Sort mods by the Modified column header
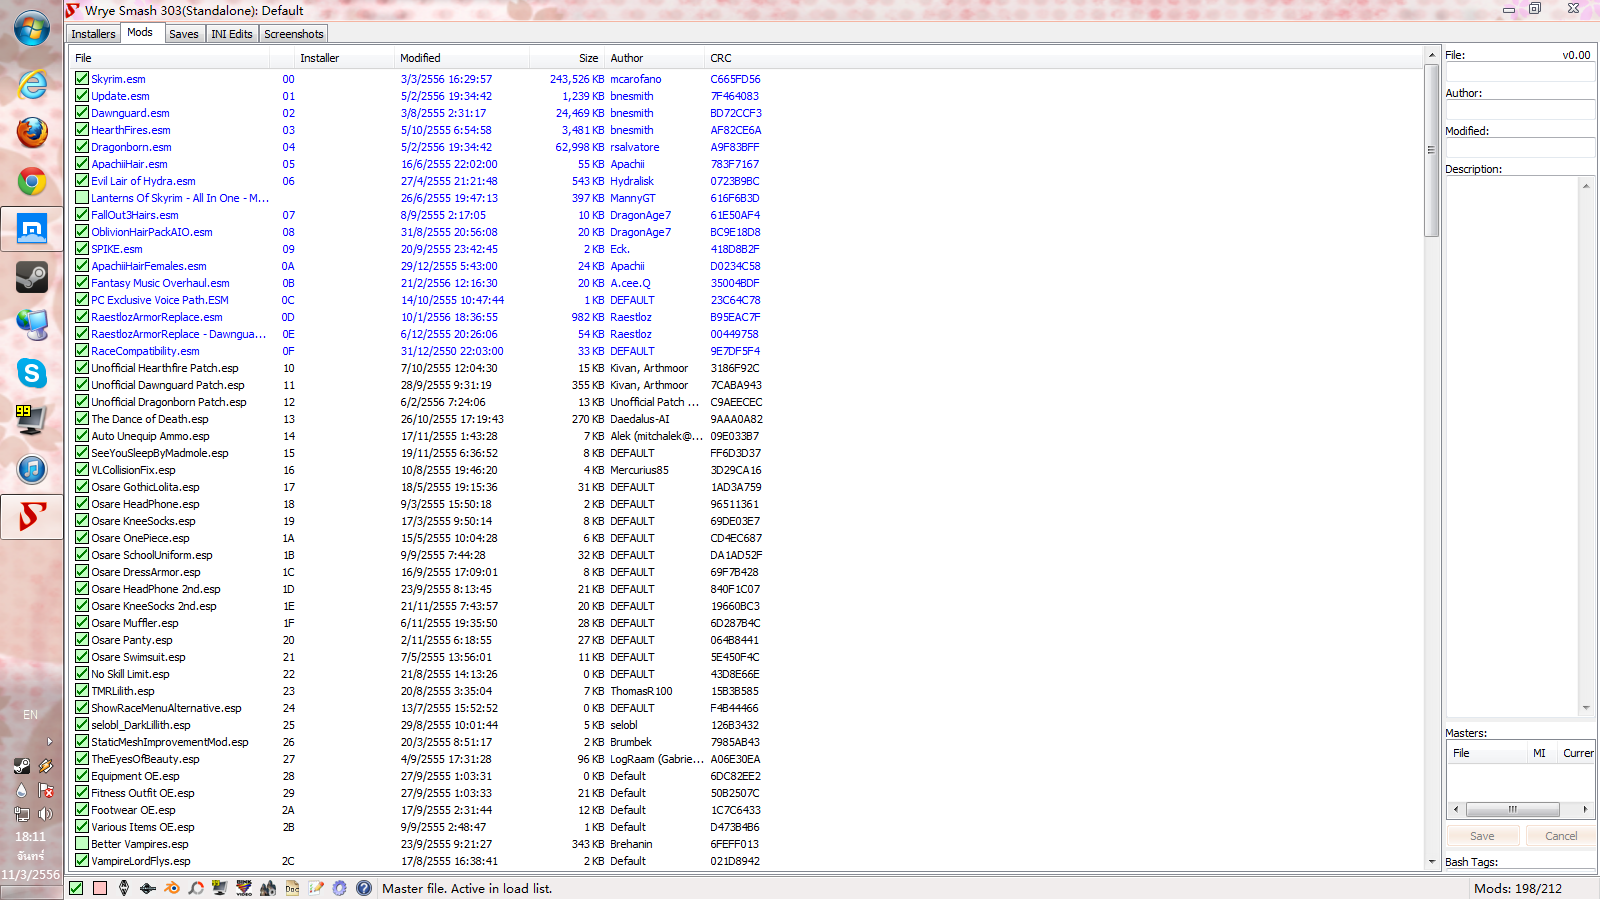Viewport: 1600px width, 900px height. coord(463,58)
